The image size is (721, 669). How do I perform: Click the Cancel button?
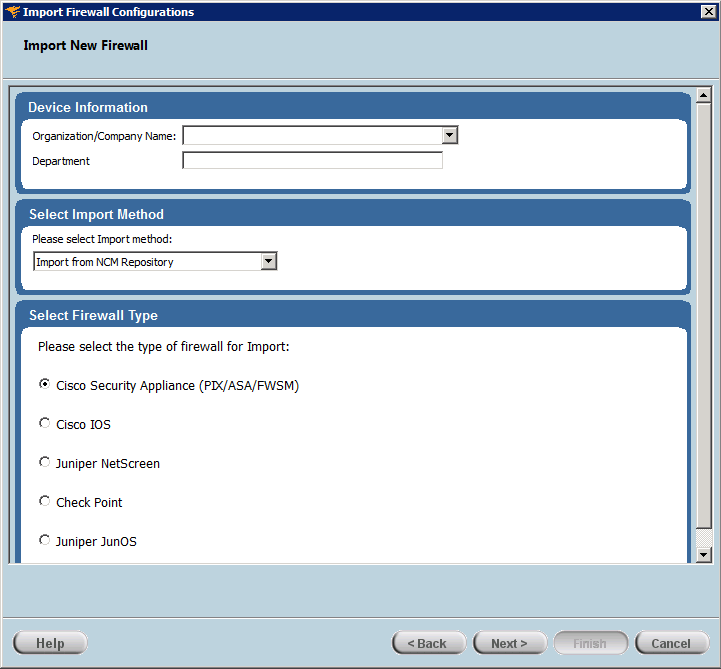click(672, 643)
